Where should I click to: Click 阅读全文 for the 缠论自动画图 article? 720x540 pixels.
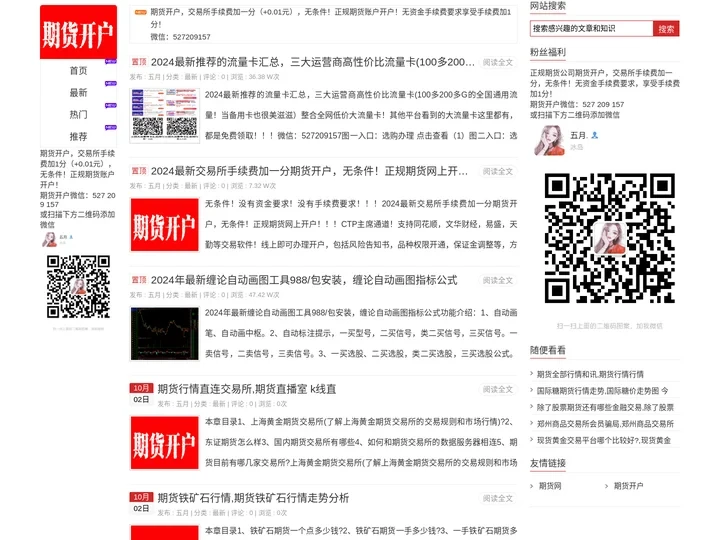click(497, 280)
